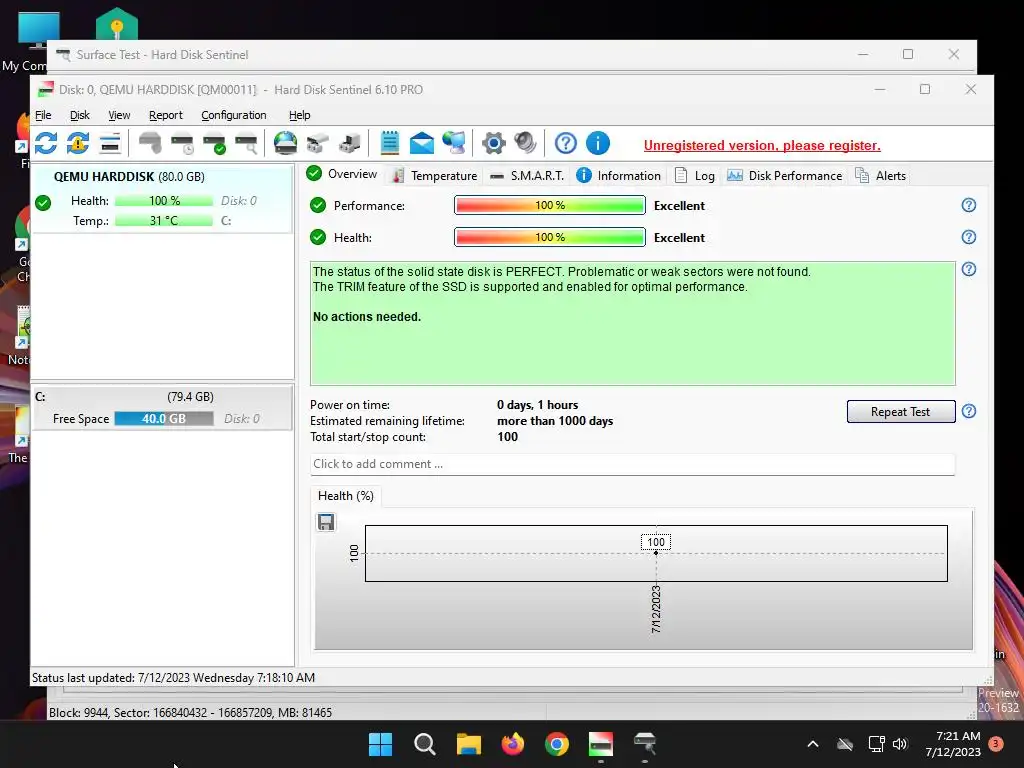Click the Free Space 40.0 GB bar
Screen dimensions: 1024x768
164,419
